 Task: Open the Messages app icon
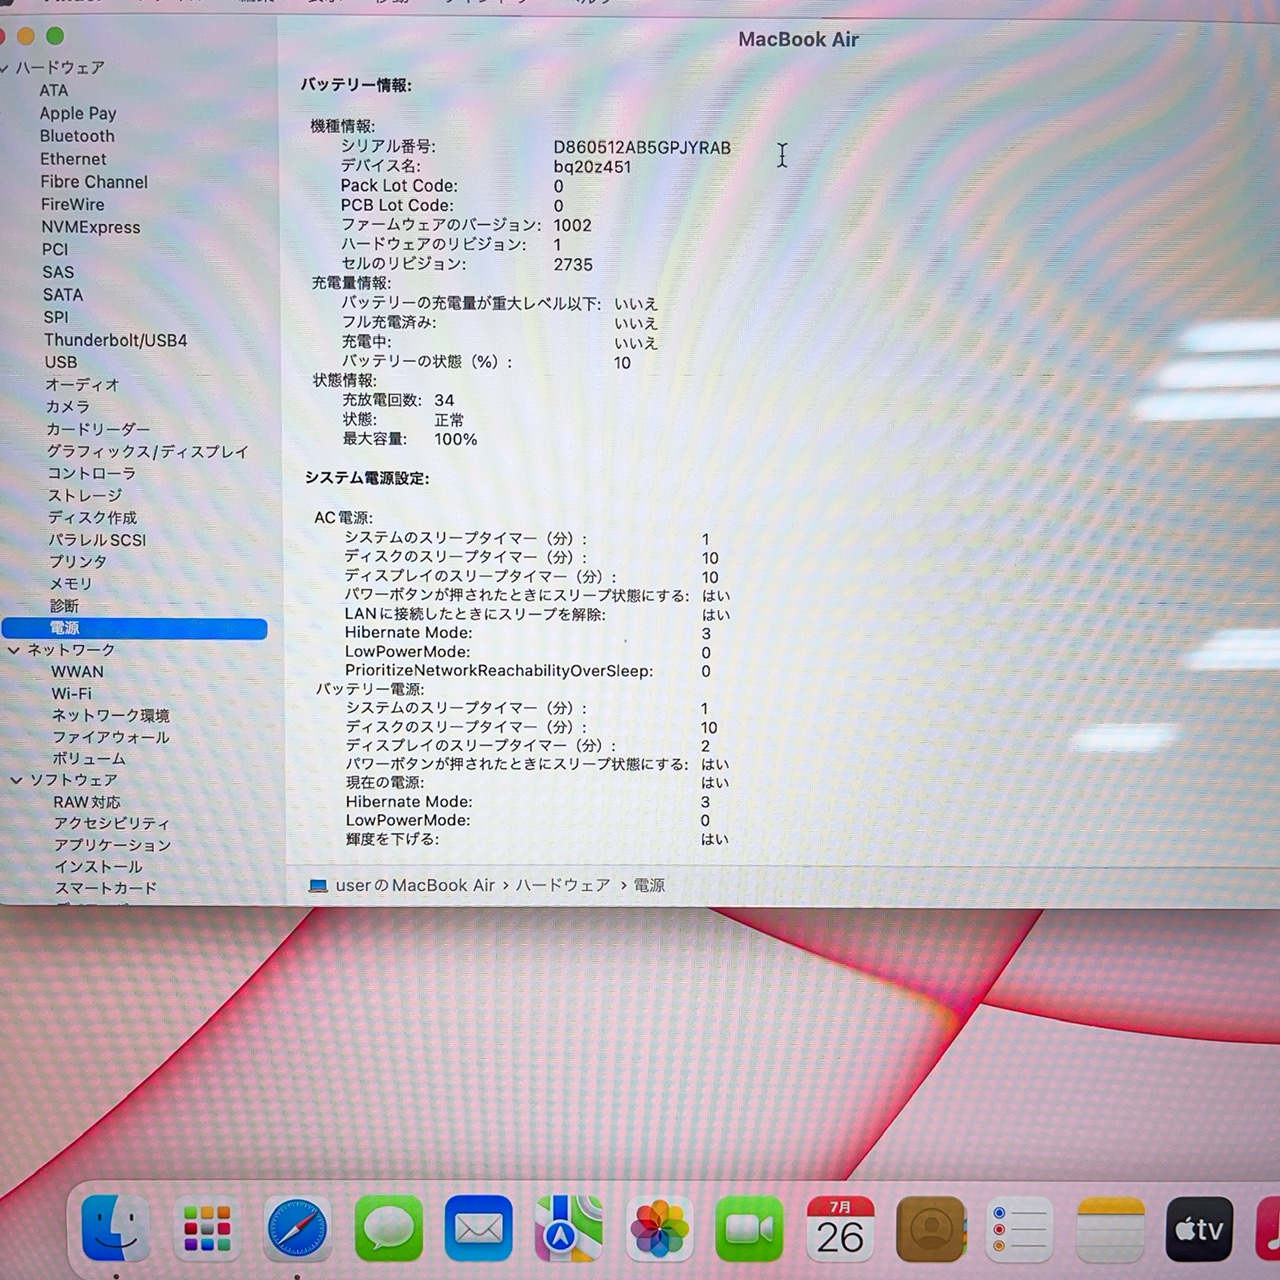[x=388, y=1228]
